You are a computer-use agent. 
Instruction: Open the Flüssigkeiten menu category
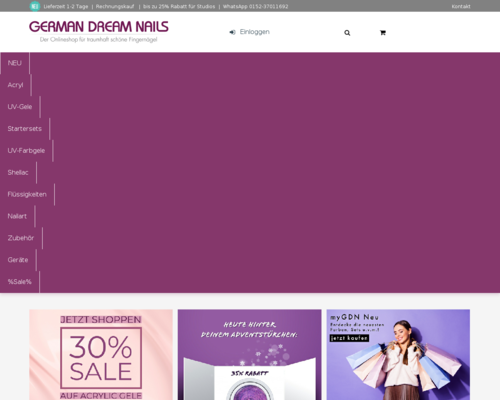click(x=27, y=194)
